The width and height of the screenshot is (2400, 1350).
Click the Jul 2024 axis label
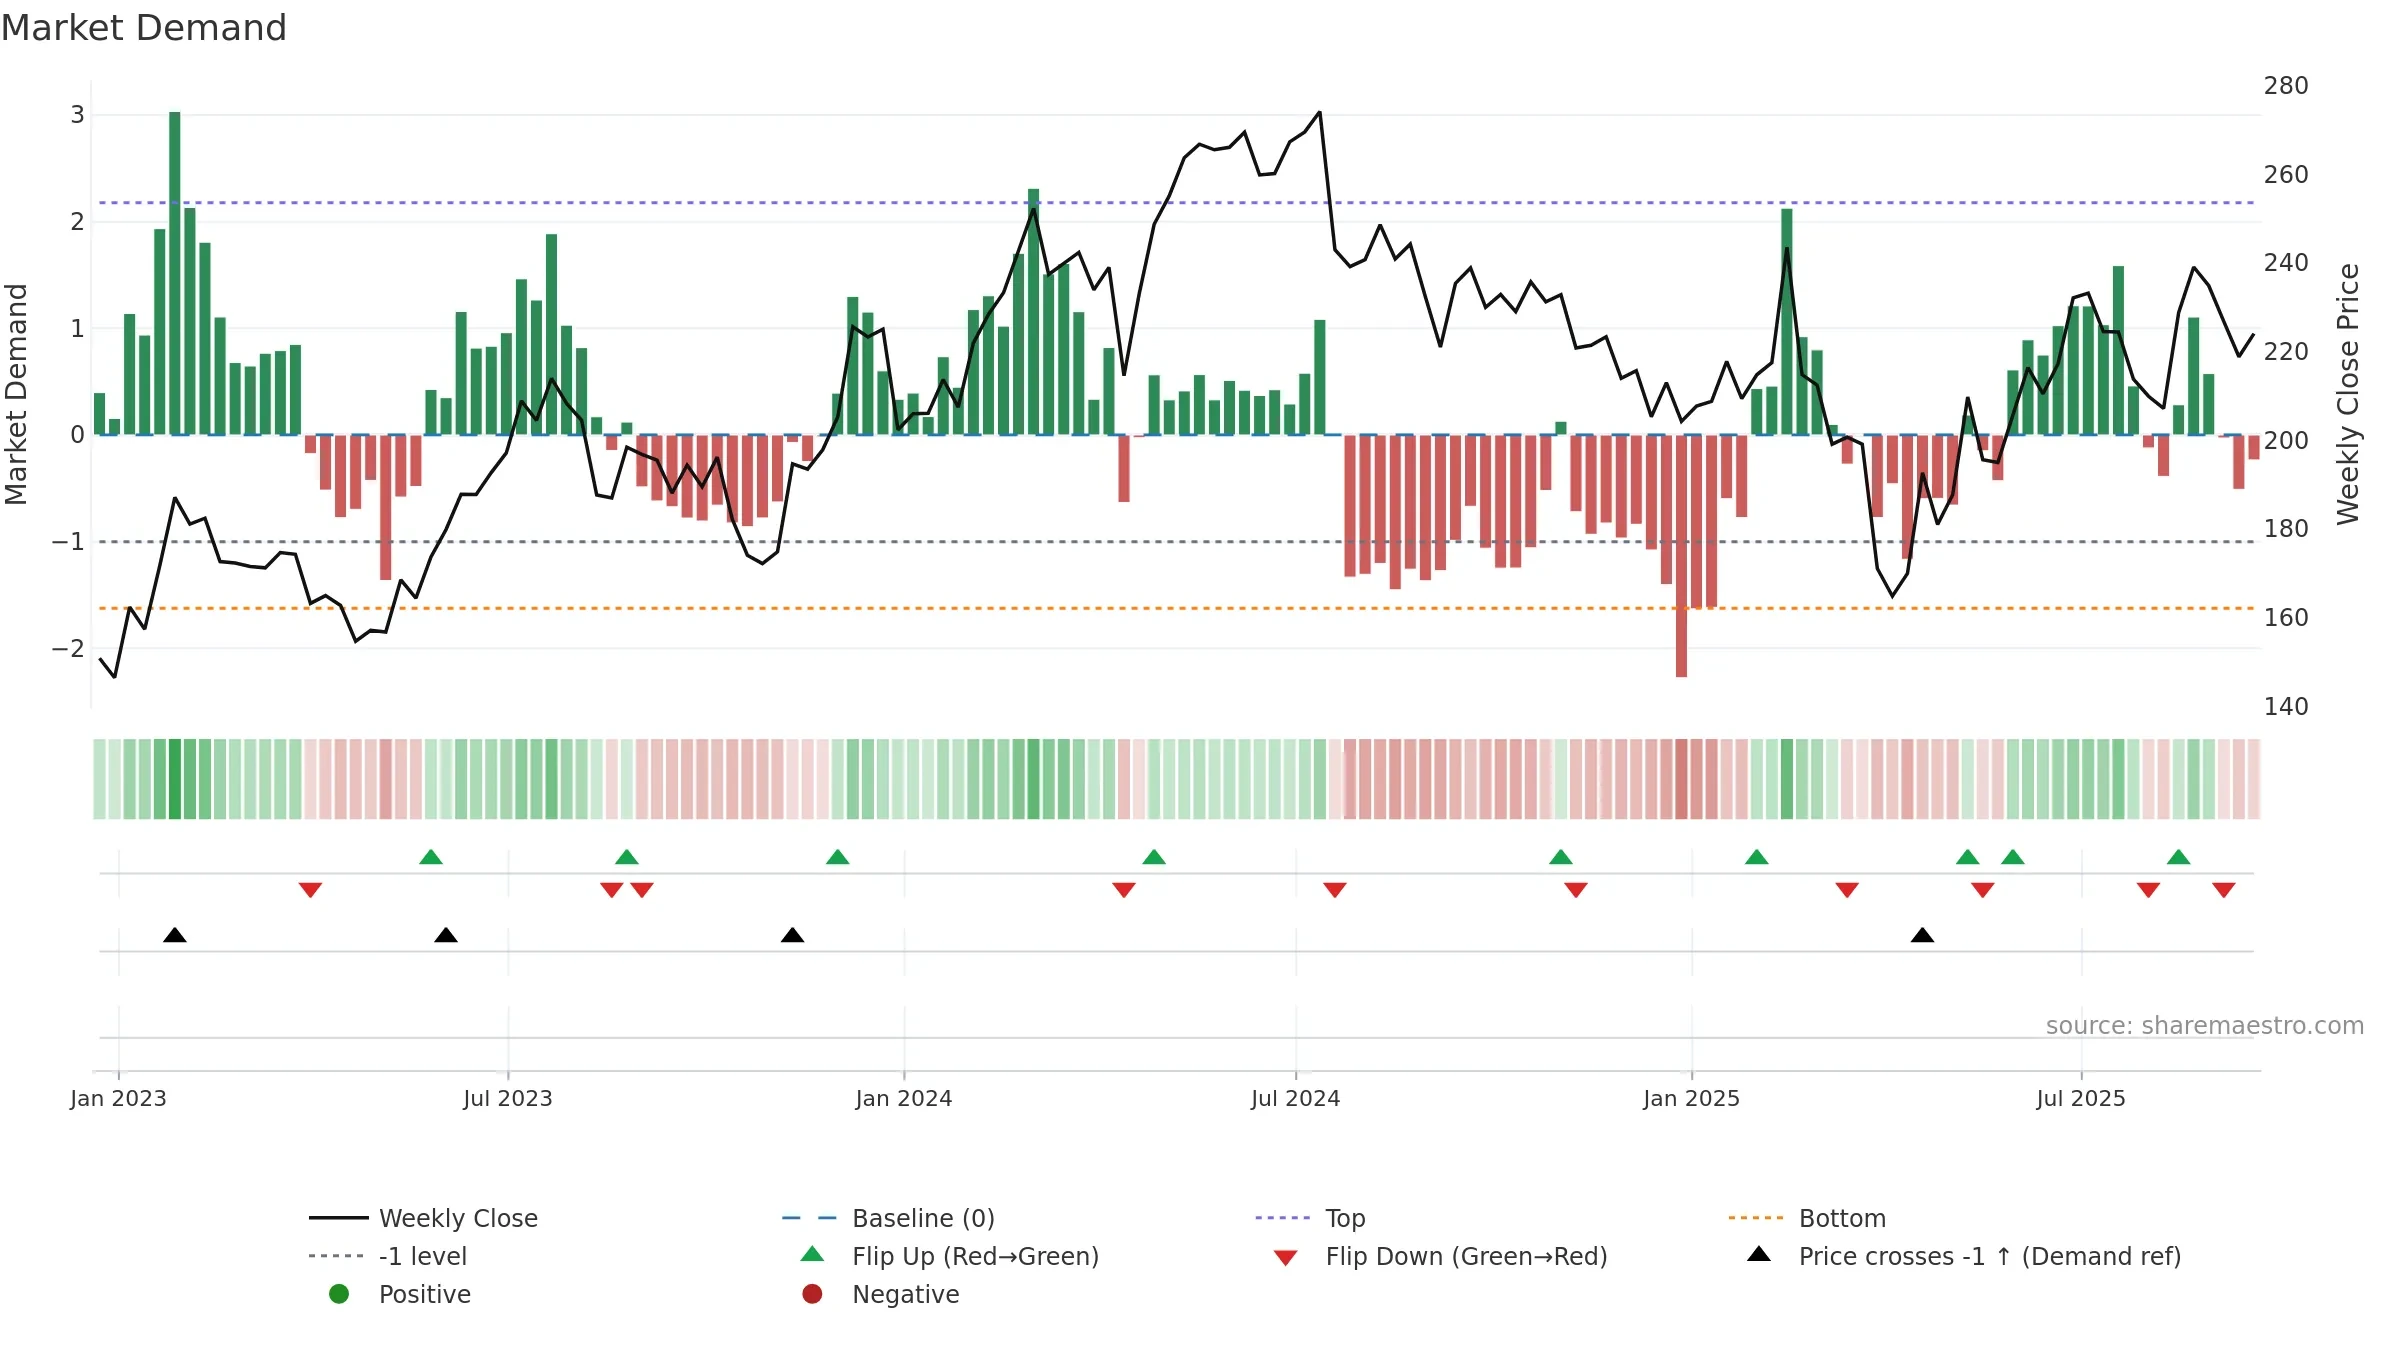tap(1296, 1098)
